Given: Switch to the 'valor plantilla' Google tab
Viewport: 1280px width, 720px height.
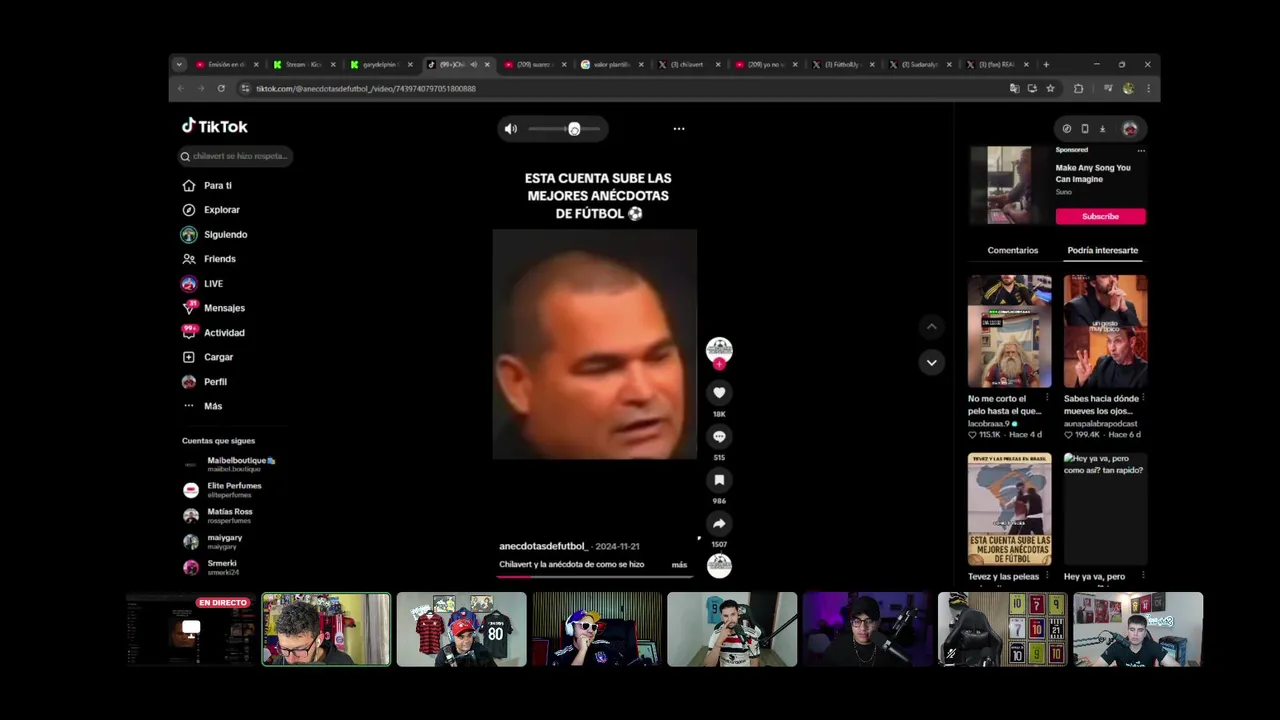Looking at the screenshot, I should (610, 64).
